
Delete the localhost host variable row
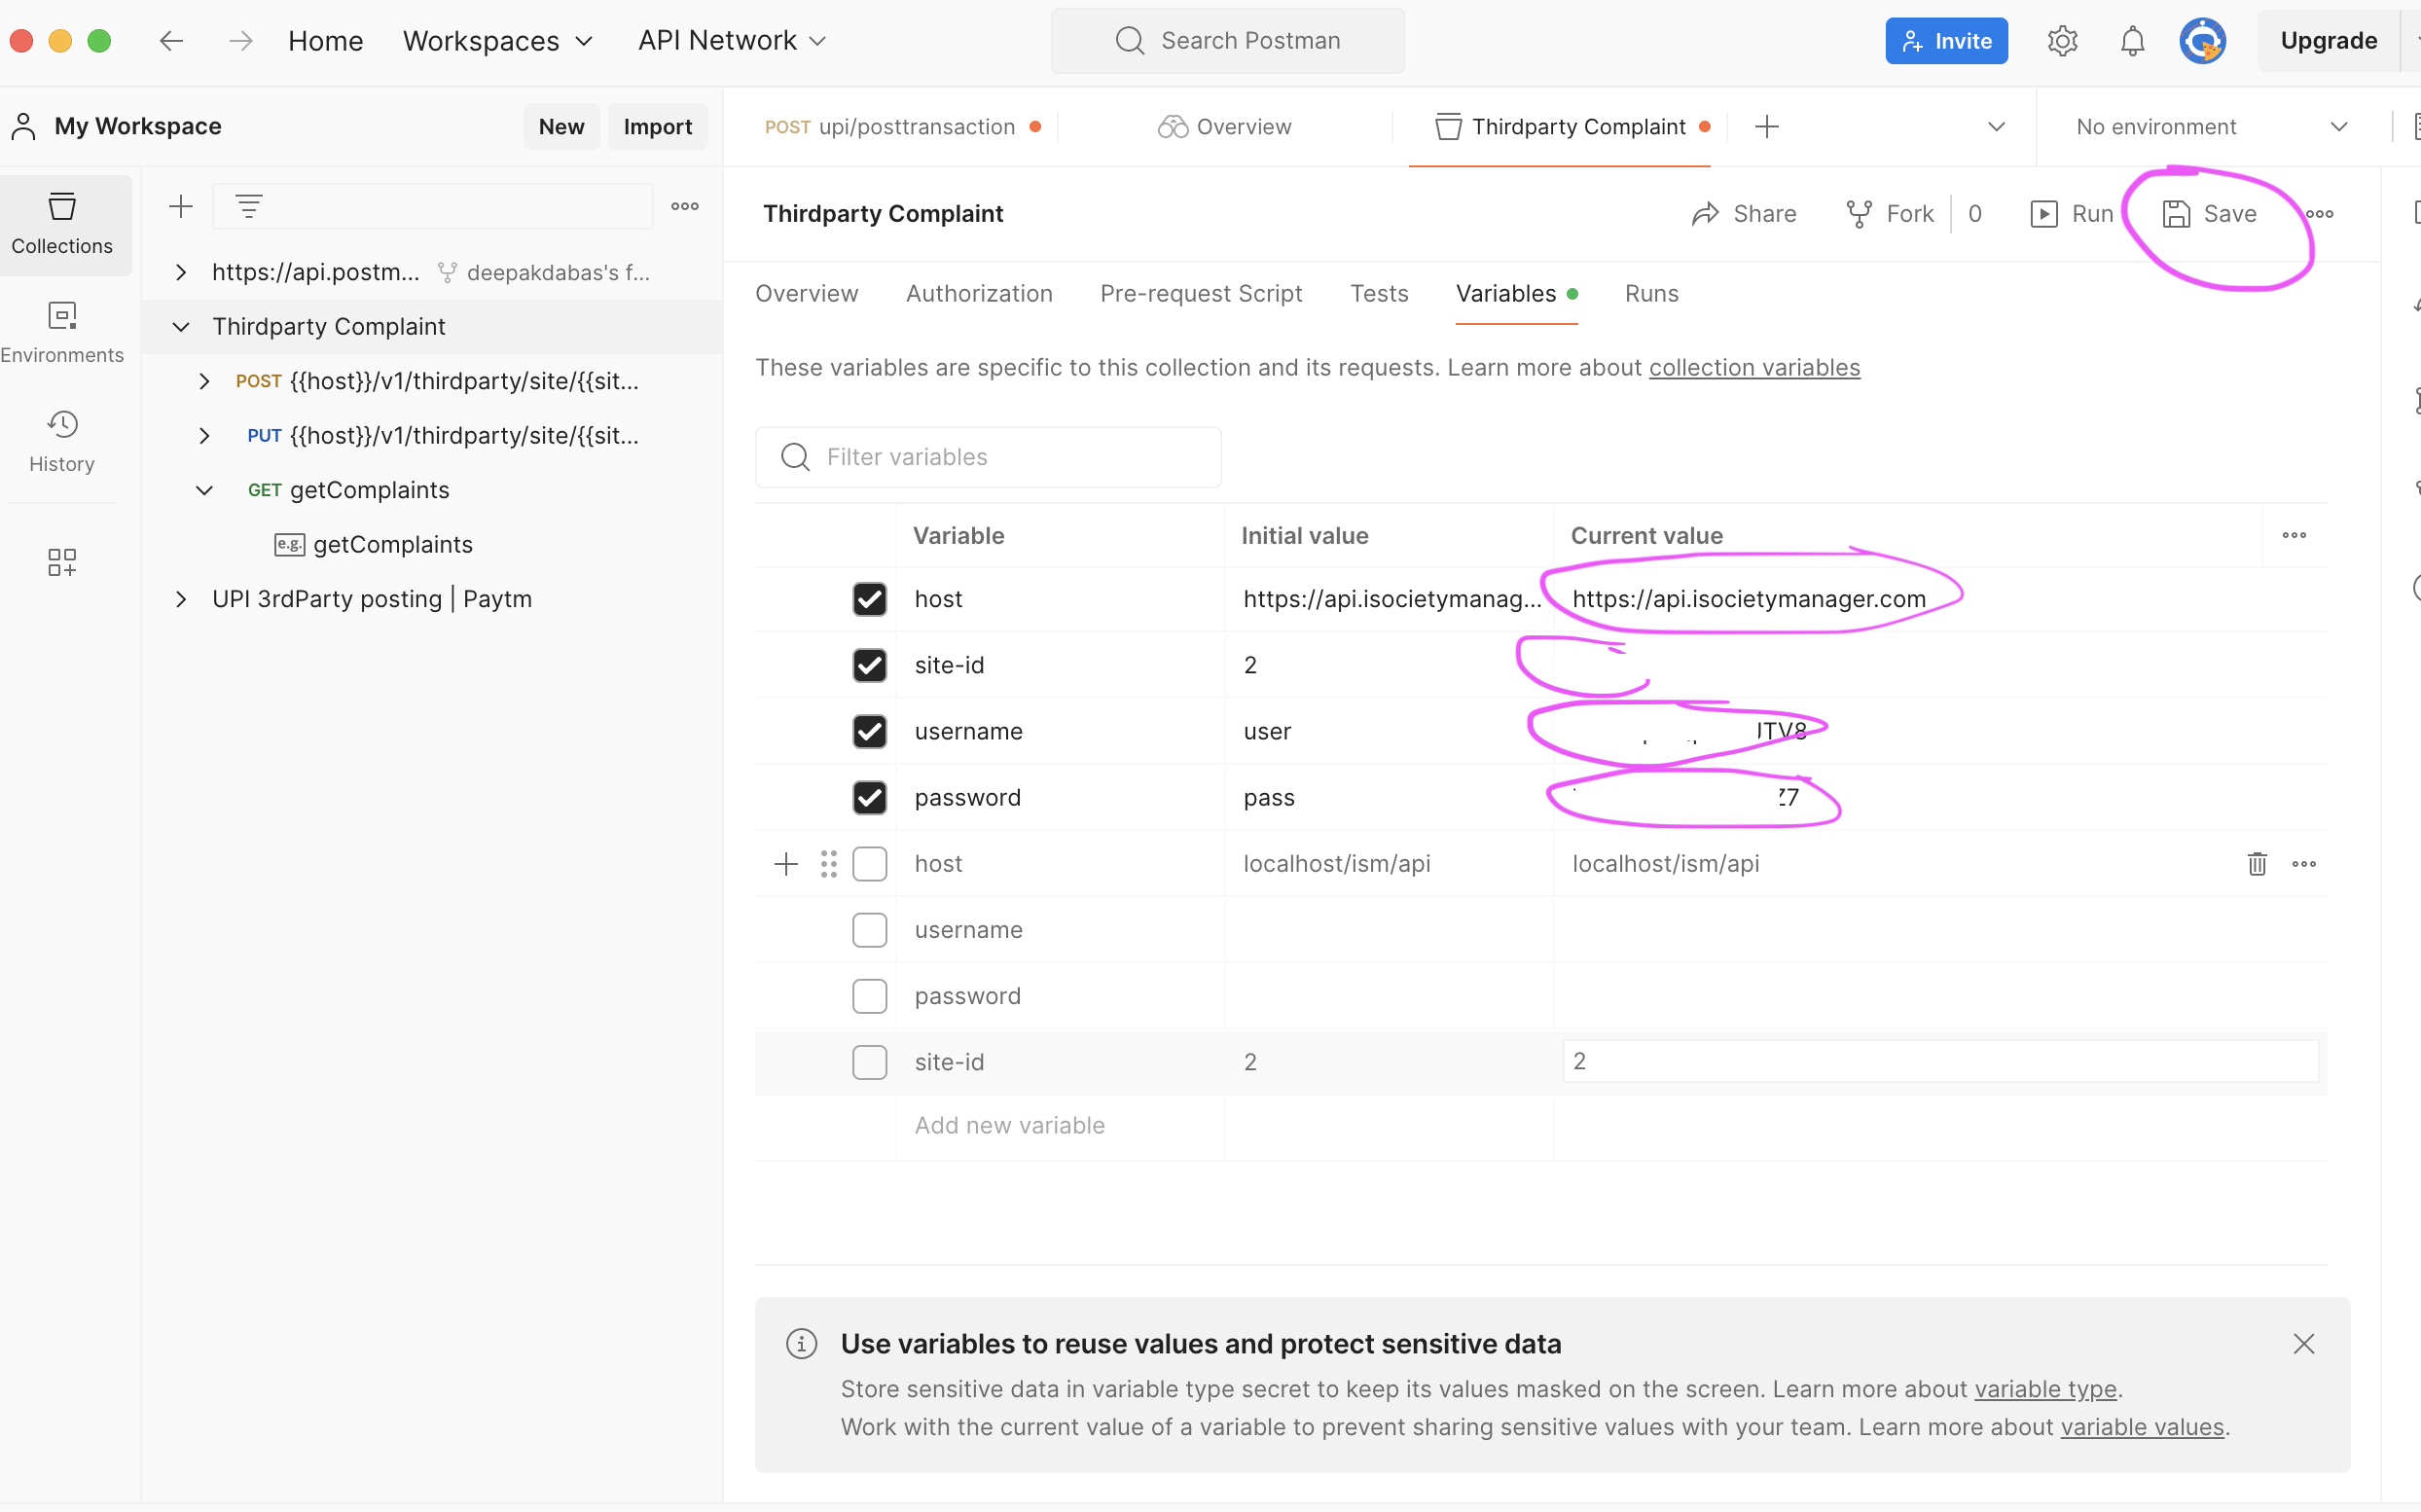pos(2256,864)
